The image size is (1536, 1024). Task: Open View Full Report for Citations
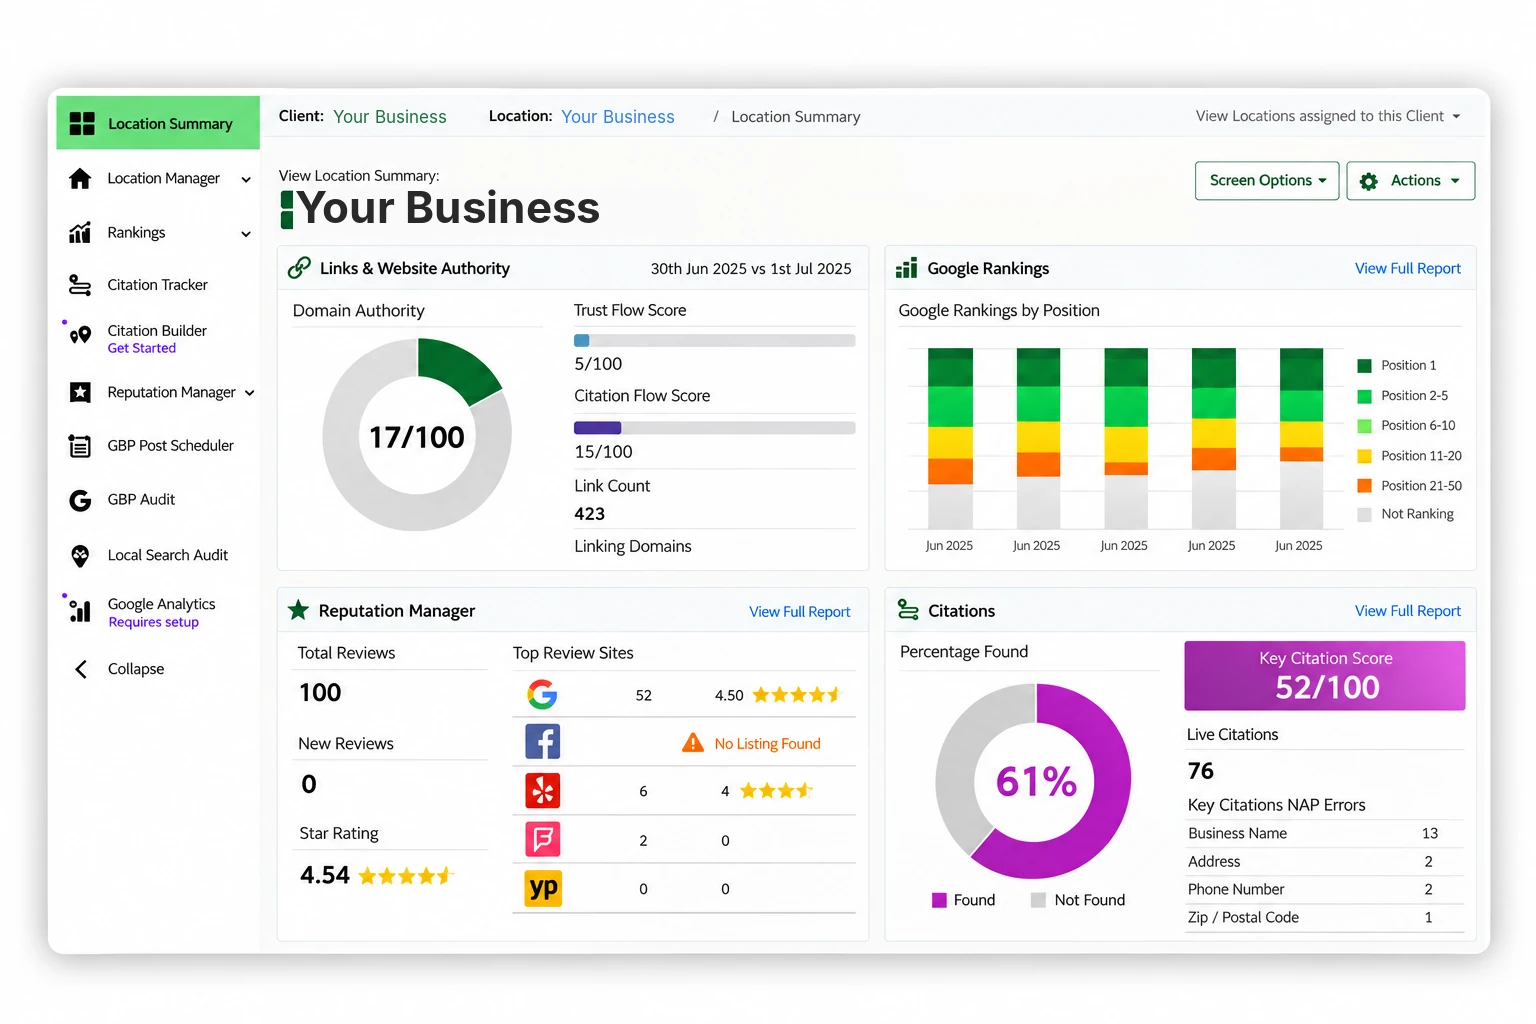point(1408,611)
